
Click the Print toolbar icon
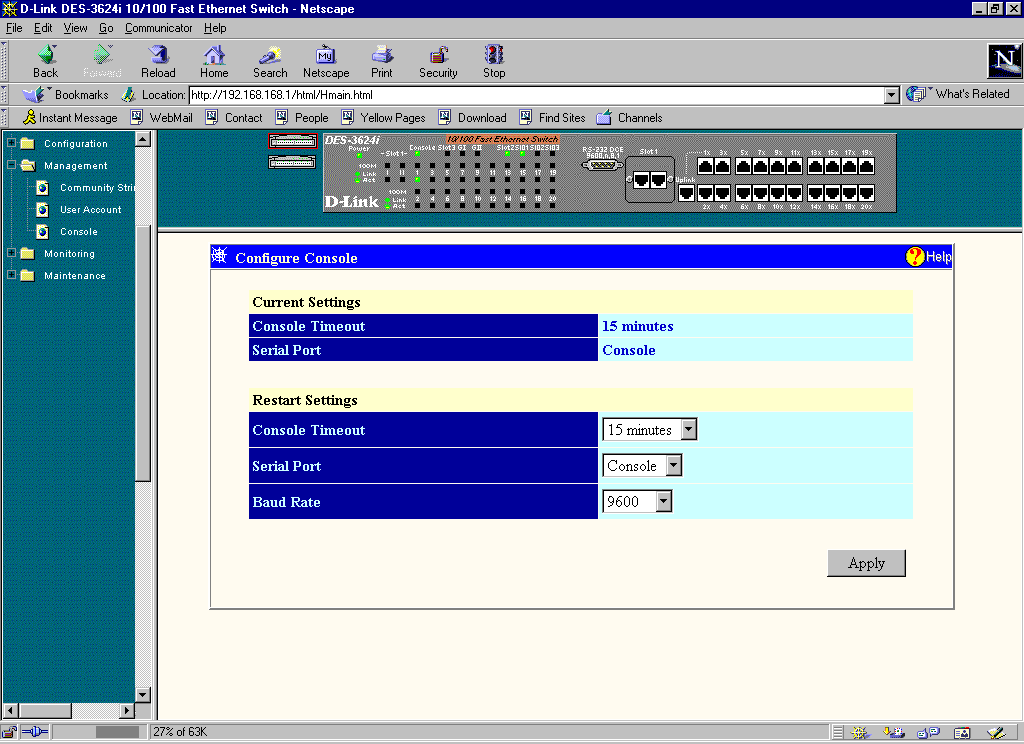[382, 60]
